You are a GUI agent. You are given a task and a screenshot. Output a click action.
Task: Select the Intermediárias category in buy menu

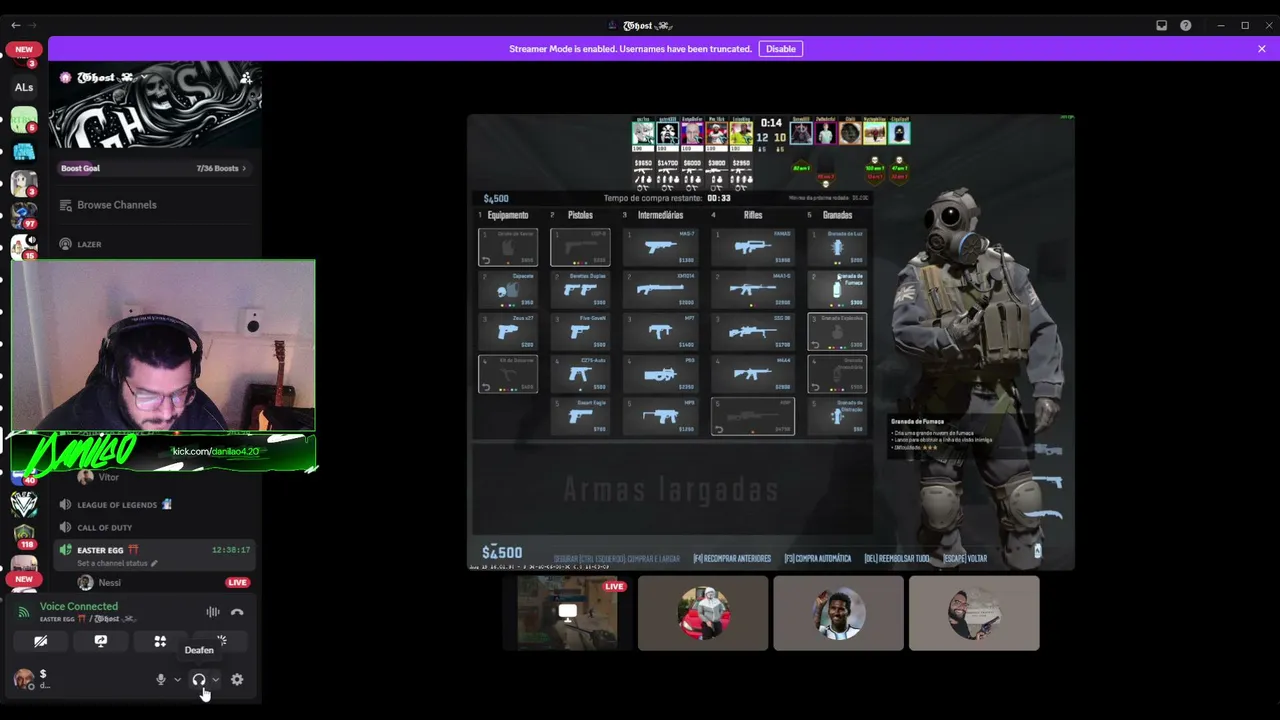[660, 215]
